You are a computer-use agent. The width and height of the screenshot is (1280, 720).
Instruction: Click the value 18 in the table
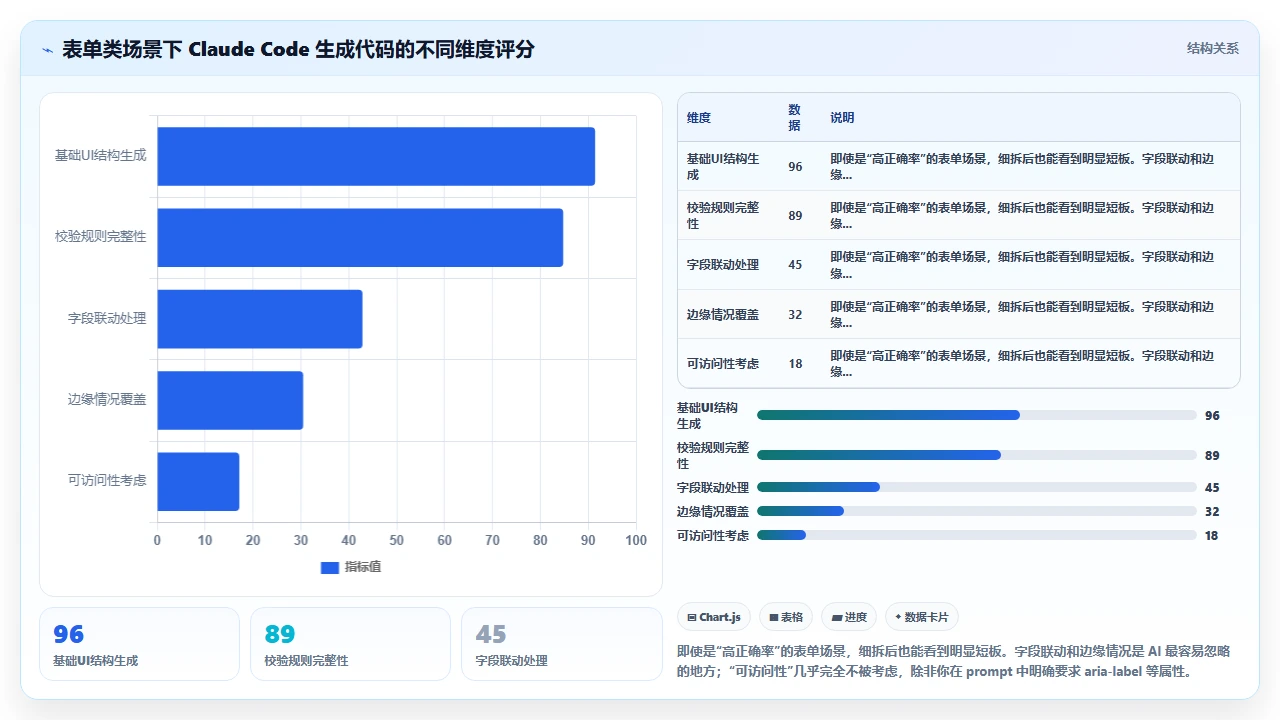click(x=795, y=364)
